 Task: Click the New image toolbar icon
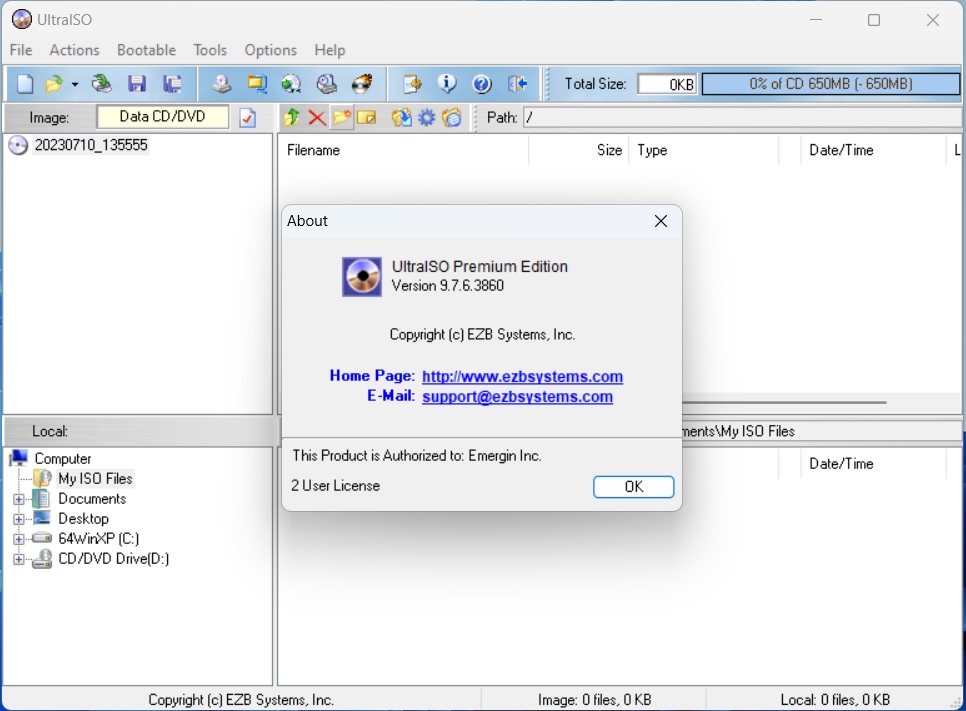coord(25,84)
